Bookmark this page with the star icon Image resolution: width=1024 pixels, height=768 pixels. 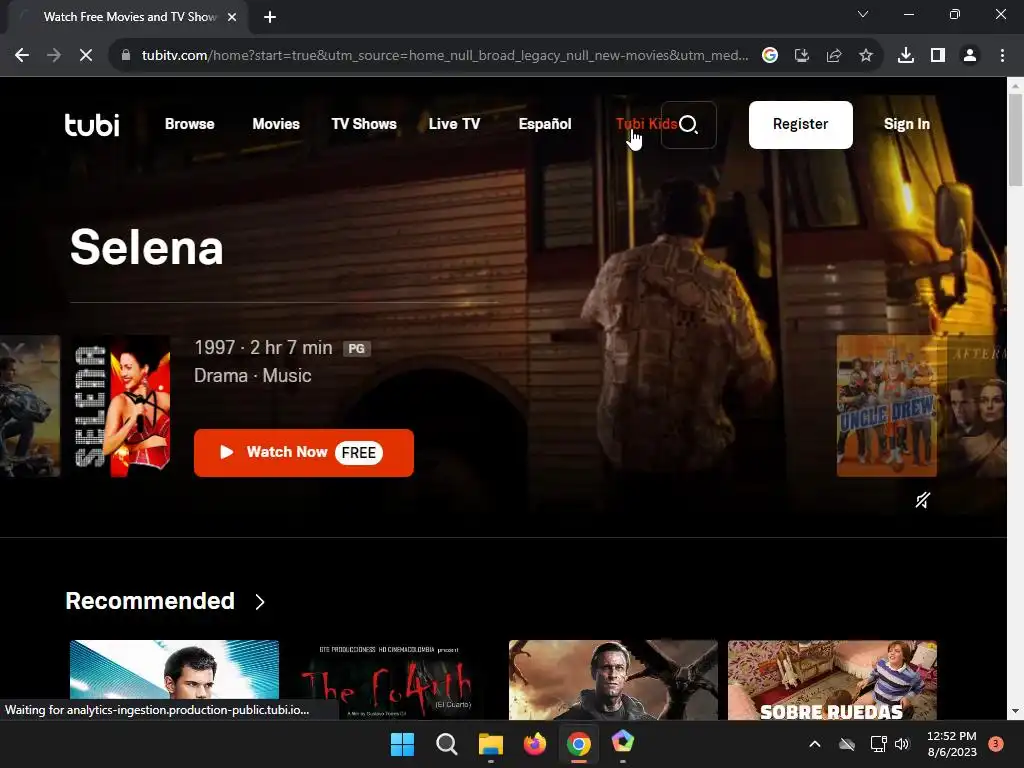click(x=866, y=56)
